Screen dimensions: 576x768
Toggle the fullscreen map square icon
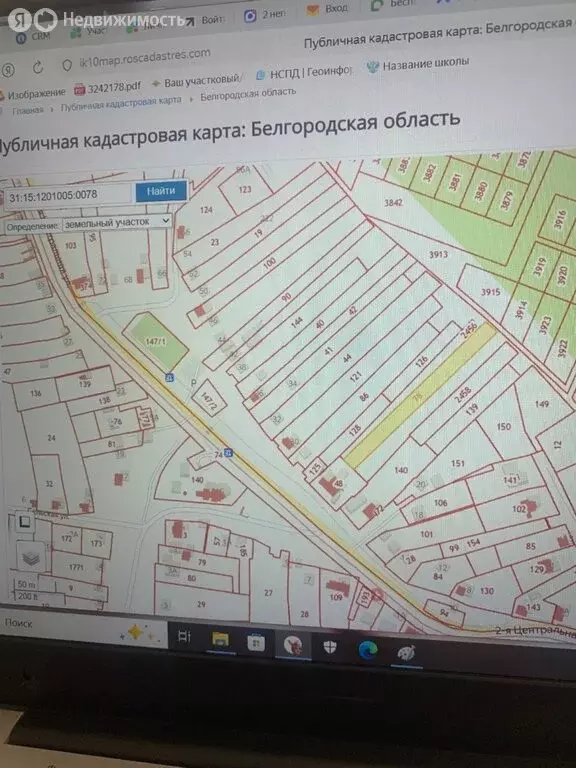click(24, 523)
